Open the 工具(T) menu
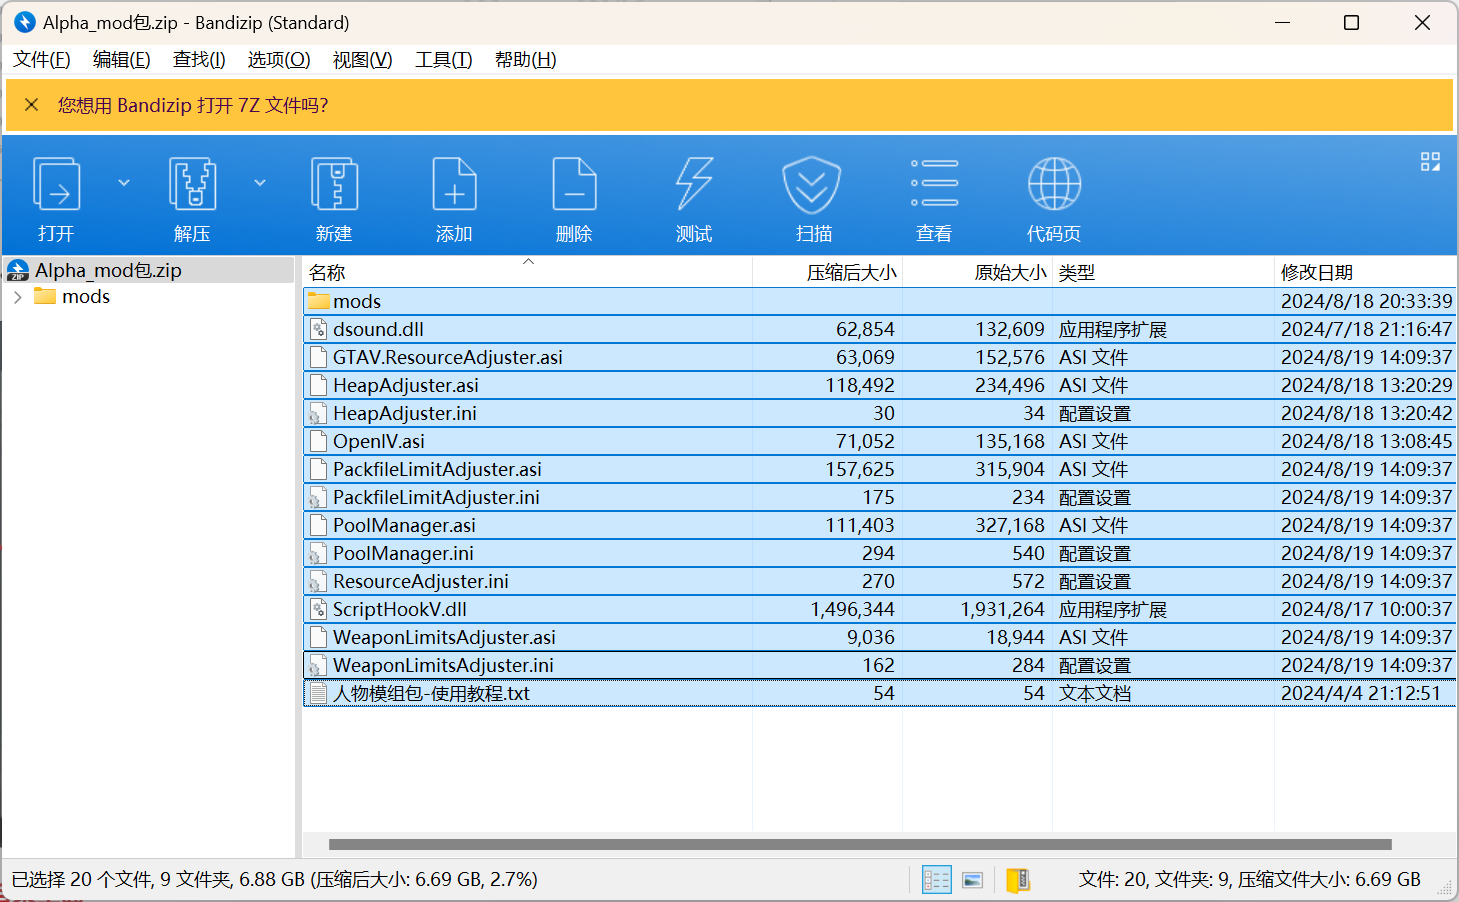The image size is (1459, 902). click(x=443, y=60)
